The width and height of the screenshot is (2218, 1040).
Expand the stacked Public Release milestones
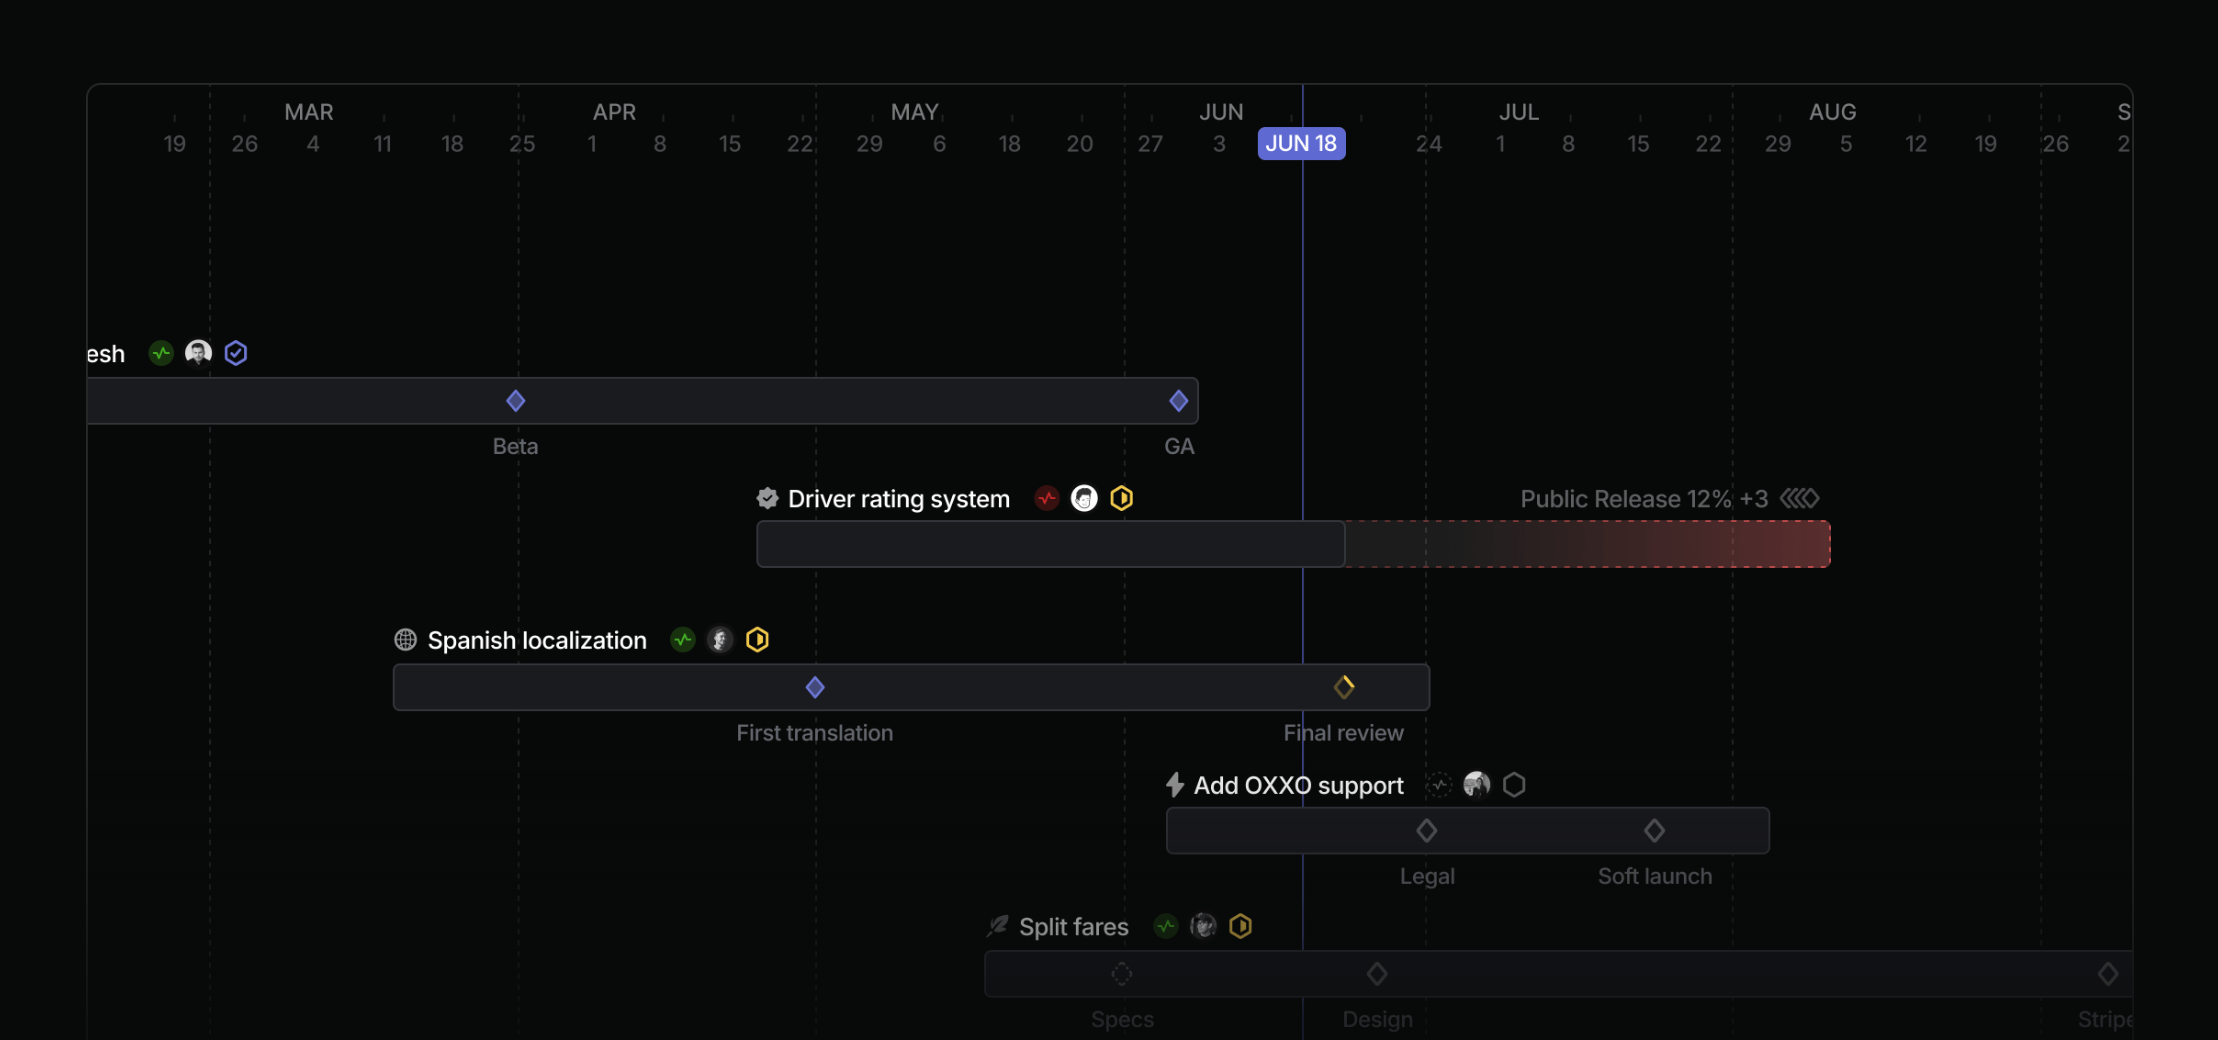click(x=1799, y=498)
